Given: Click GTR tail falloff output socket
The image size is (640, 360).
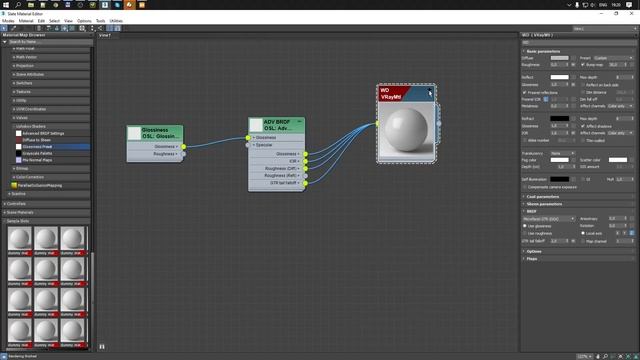Looking at the screenshot, I should (x=305, y=183).
